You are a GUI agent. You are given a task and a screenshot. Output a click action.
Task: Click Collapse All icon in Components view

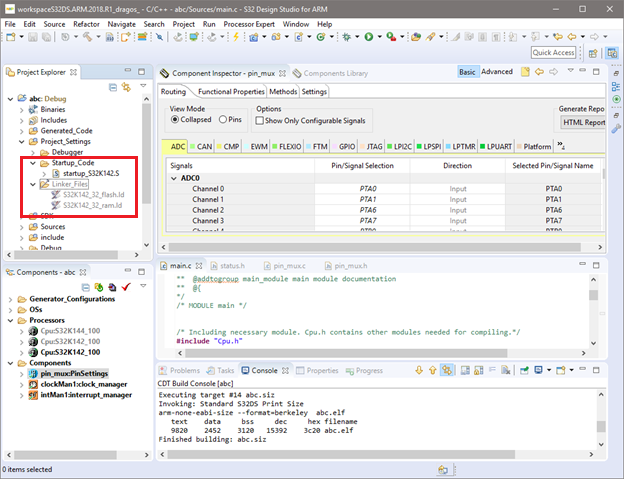pyautogui.click(x=86, y=287)
